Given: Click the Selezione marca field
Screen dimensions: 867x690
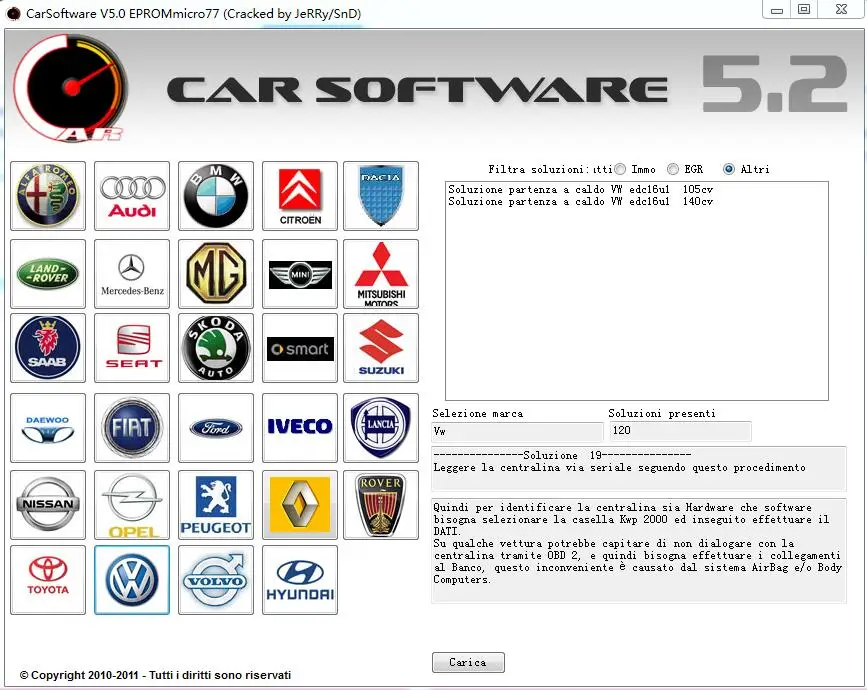Looking at the screenshot, I should (x=517, y=431).
